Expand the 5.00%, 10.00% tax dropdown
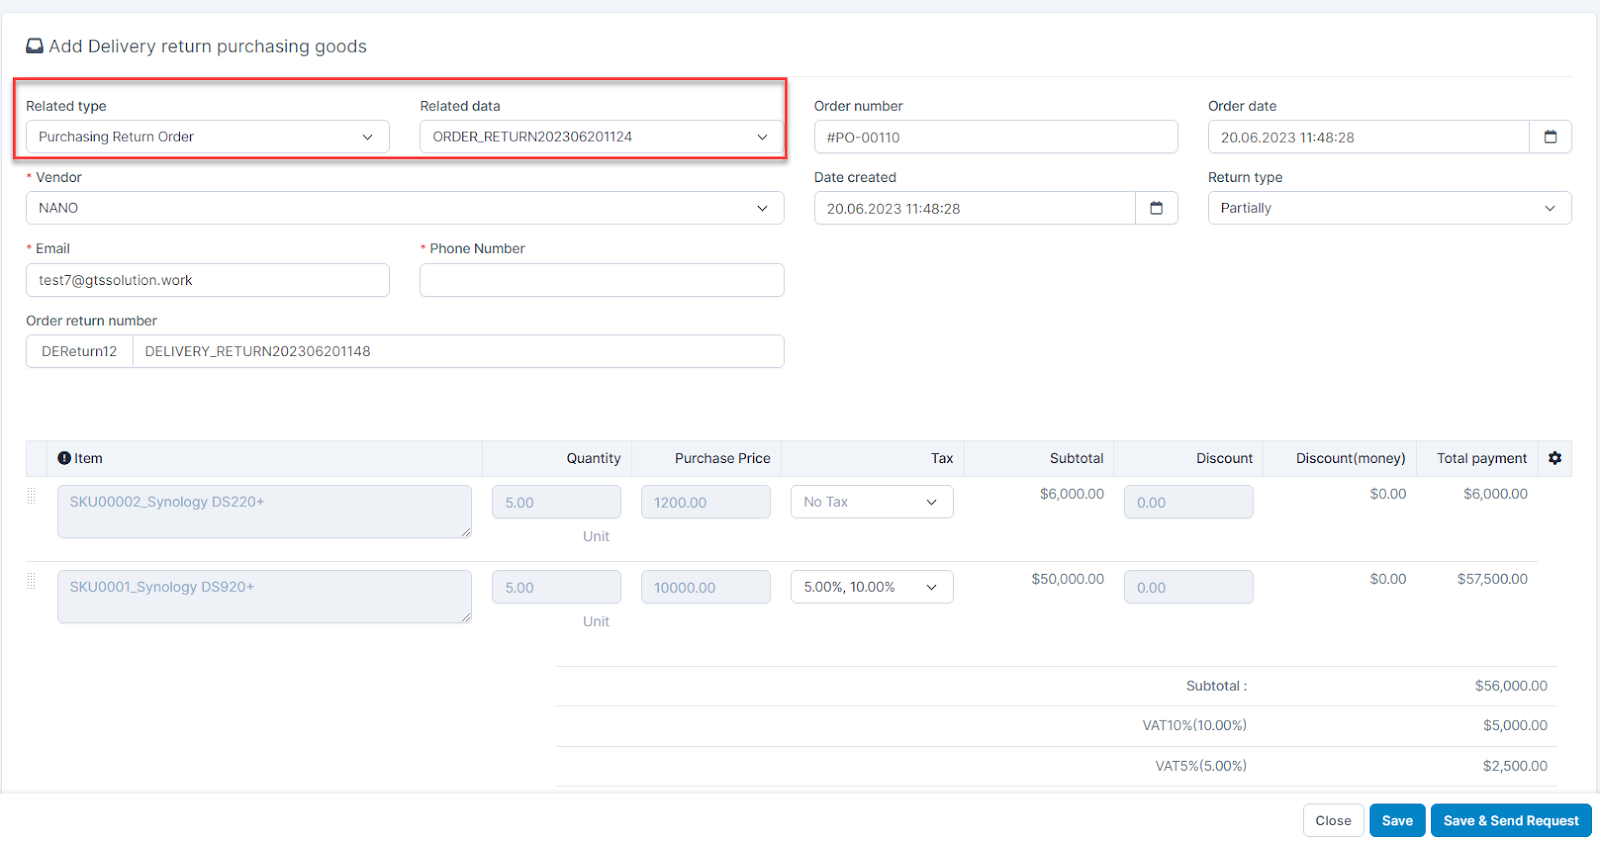 point(871,587)
